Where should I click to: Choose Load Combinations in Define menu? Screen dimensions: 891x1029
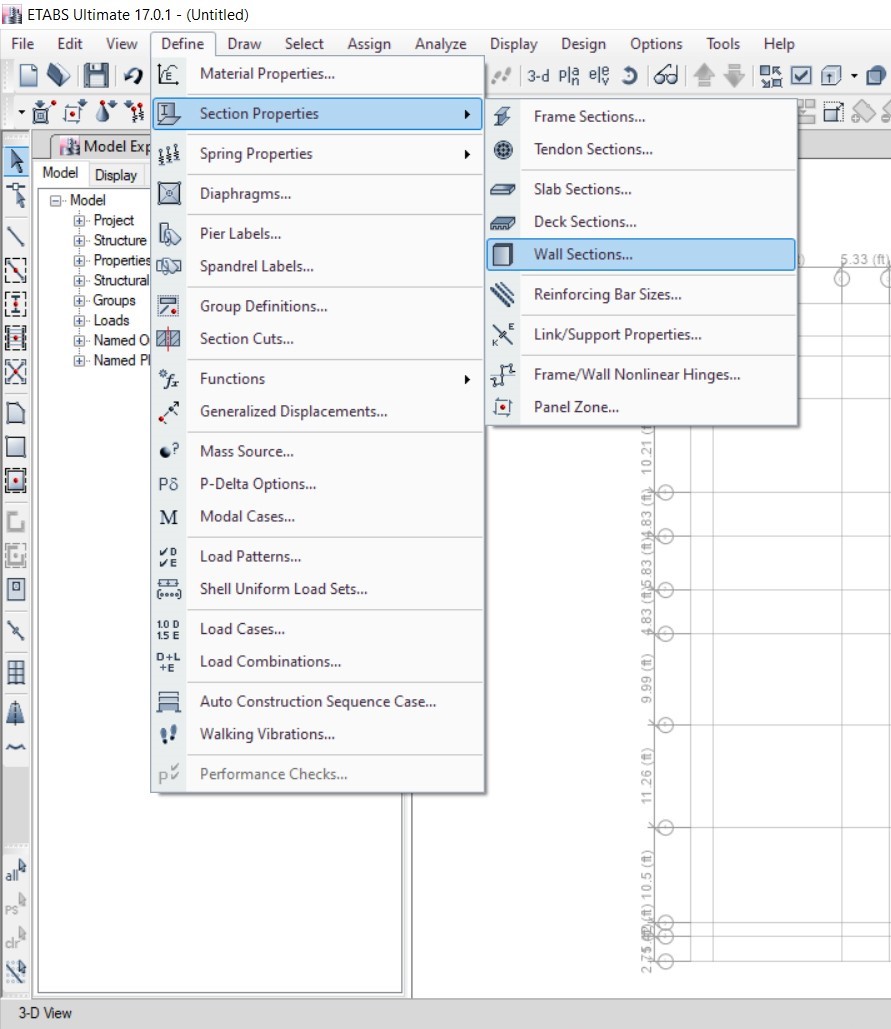pos(270,662)
